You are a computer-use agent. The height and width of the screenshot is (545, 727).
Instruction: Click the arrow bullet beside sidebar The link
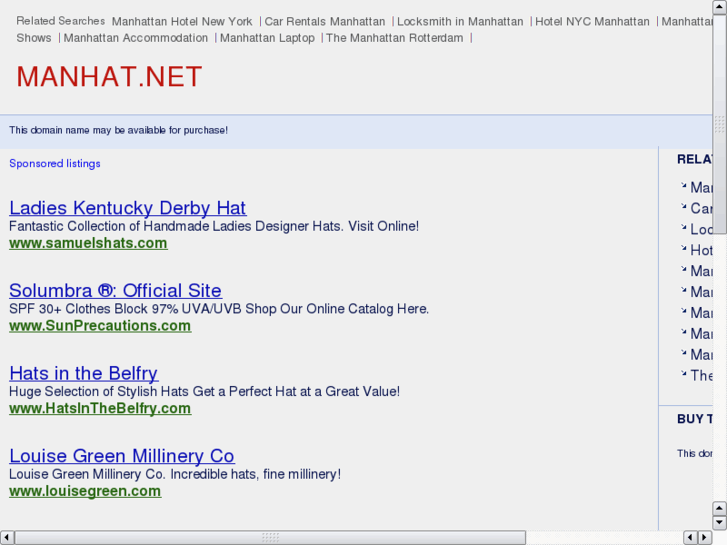(683, 372)
